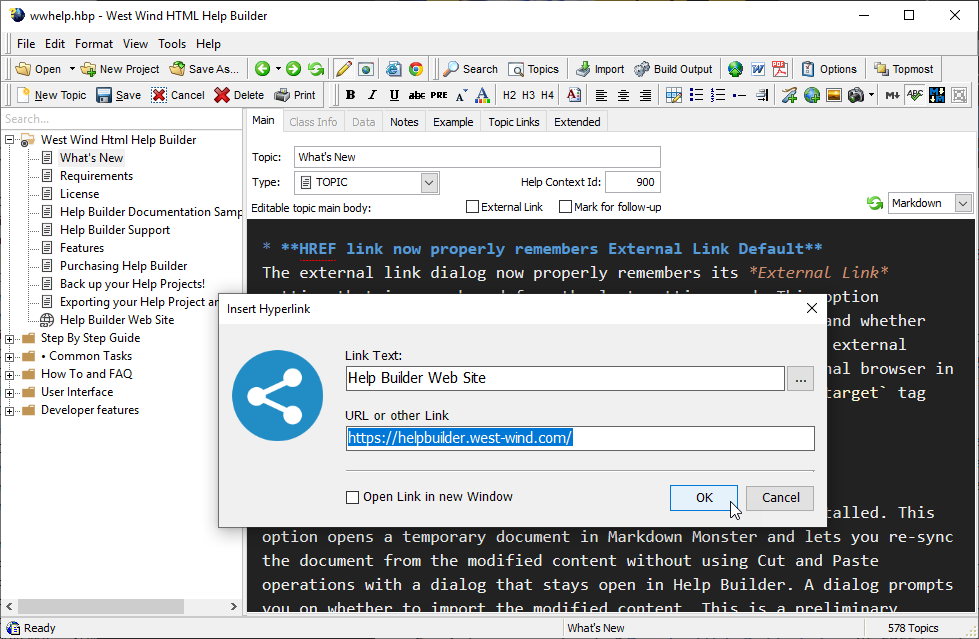Switch to the Extended tab
Screen dimensions: 979x639
(577, 122)
